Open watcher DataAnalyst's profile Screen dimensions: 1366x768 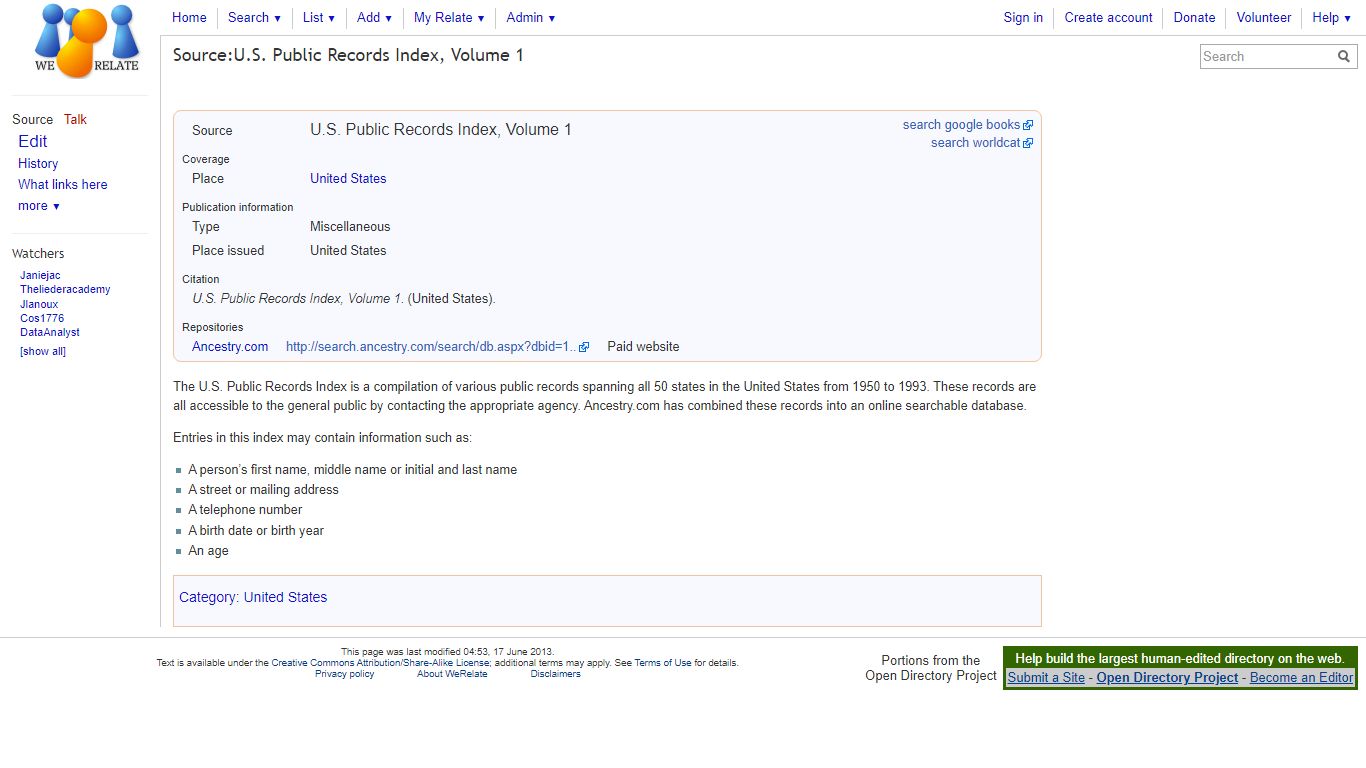tap(50, 332)
